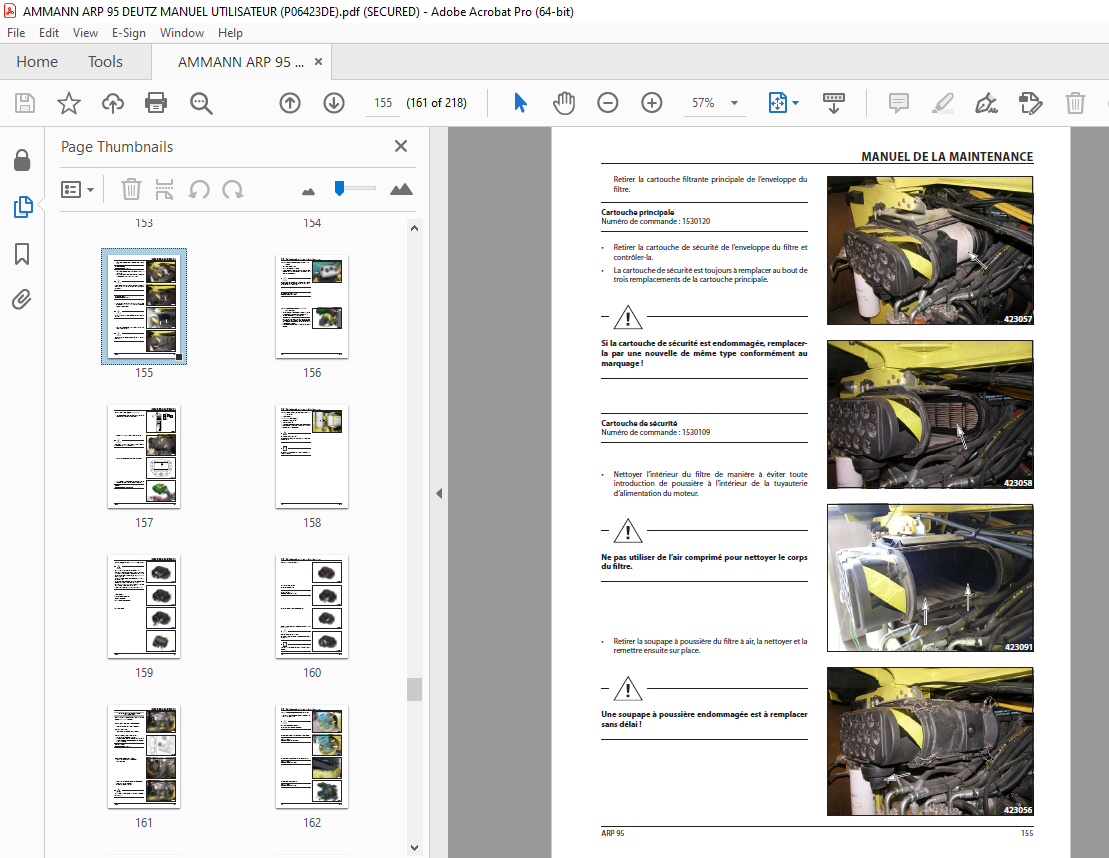This screenshot has height=858, width=1109.
Task: Reduce thumbnail size small mountain icon
Action: [308, 191]
